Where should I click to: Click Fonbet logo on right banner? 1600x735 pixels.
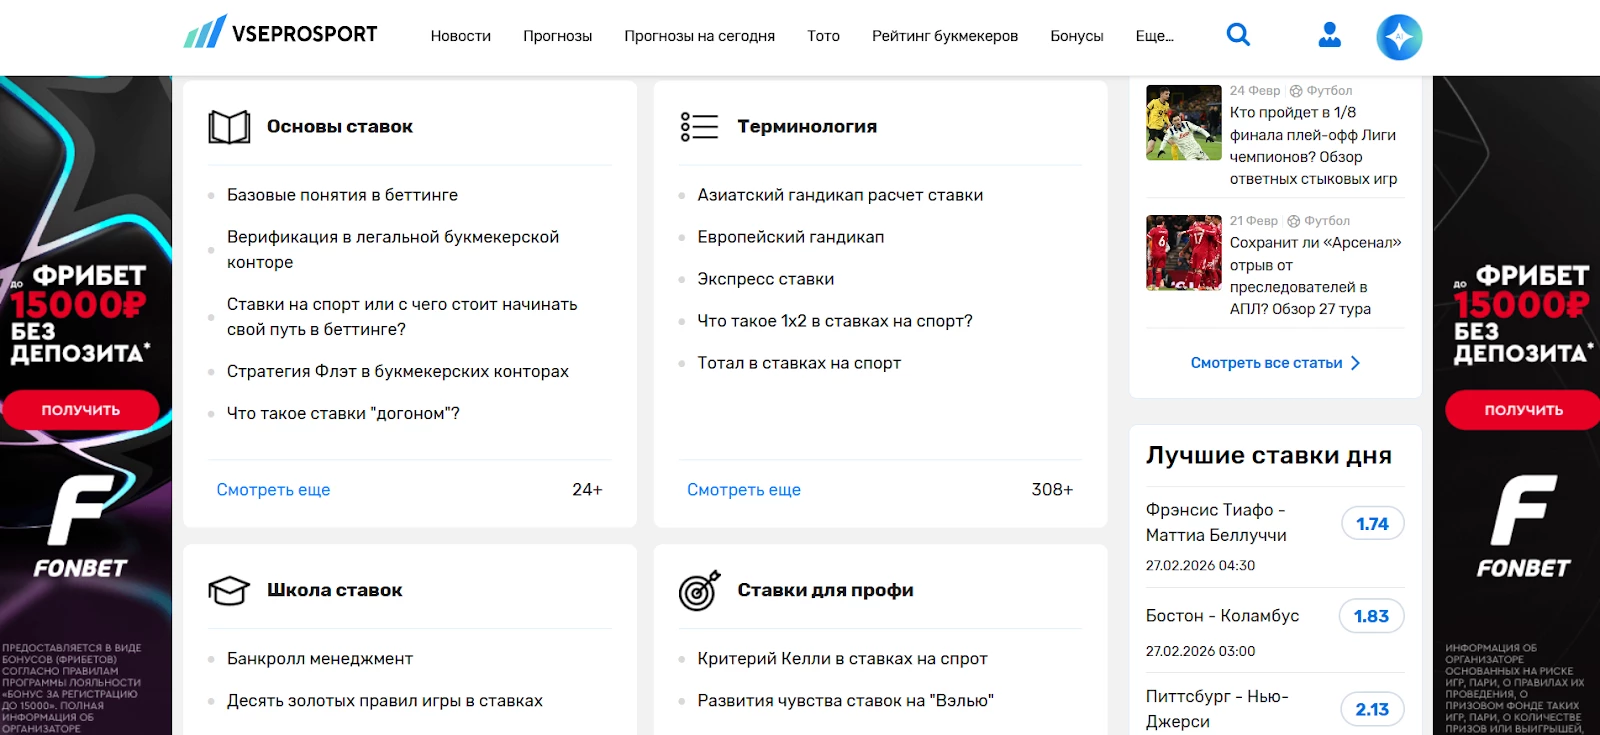[x=1523, y=527]
